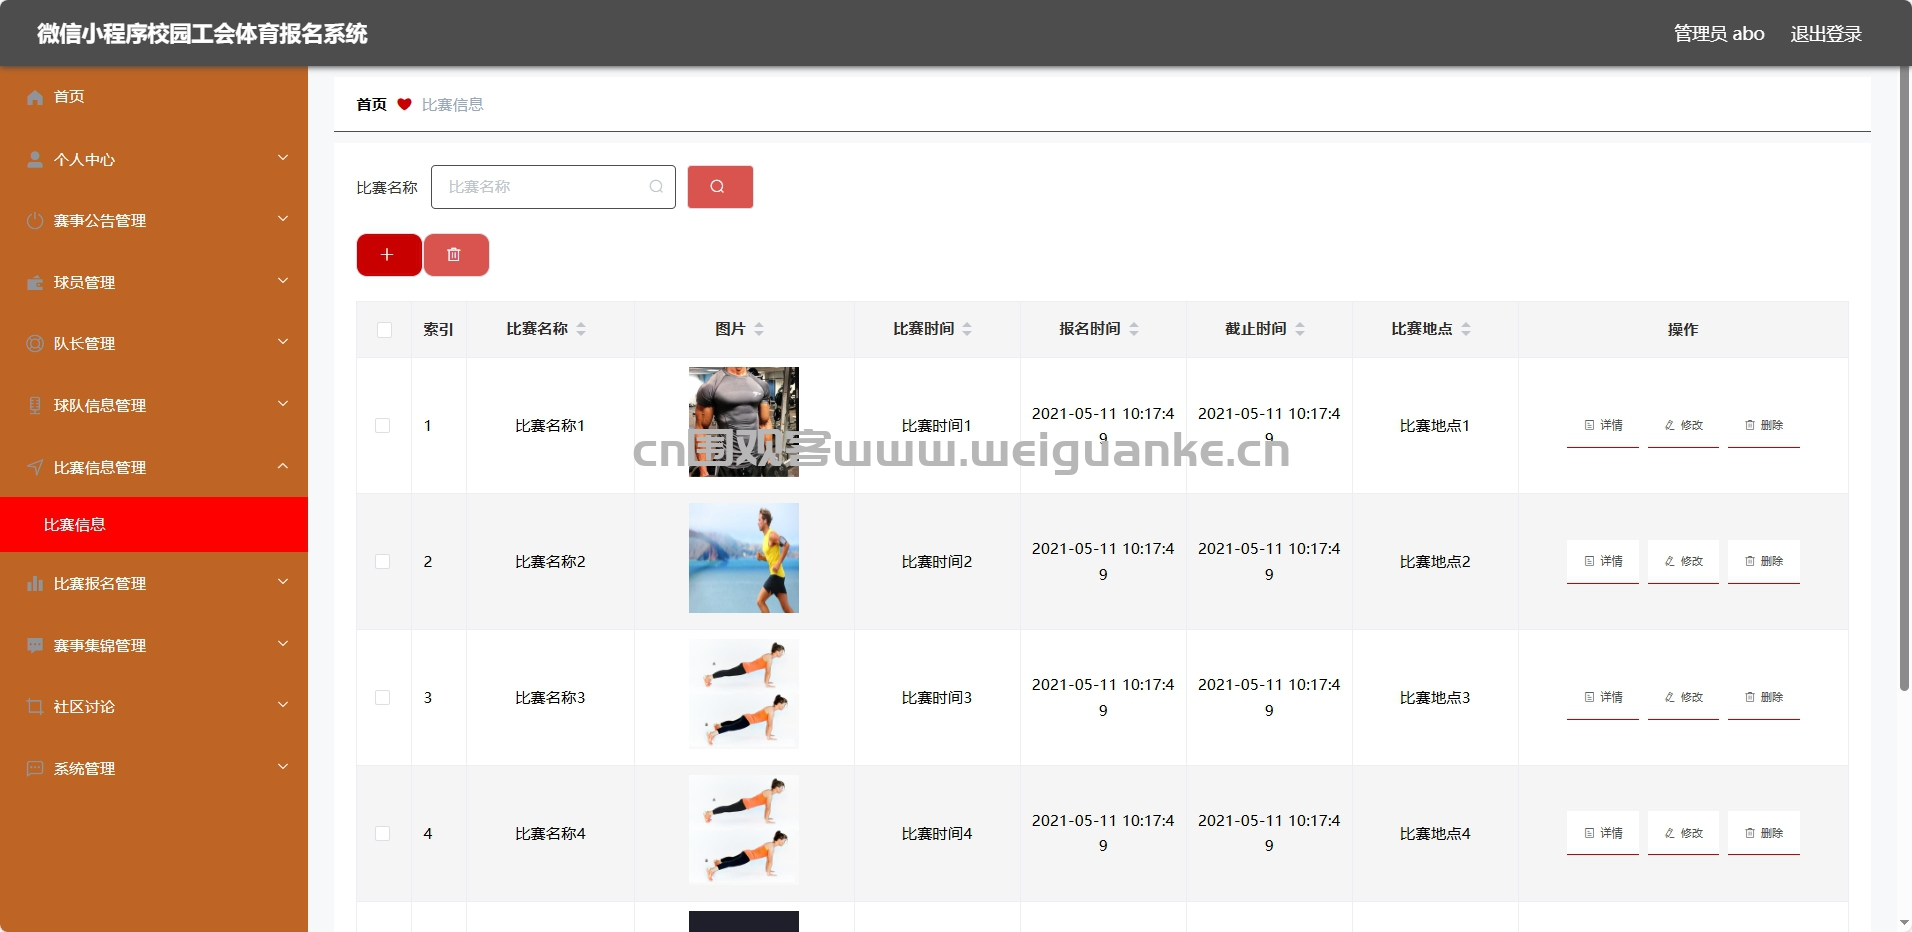Screen dimensions: 1912x932
Task: Click 修改 for 比赛名称2
Action: coord(1683,562)
